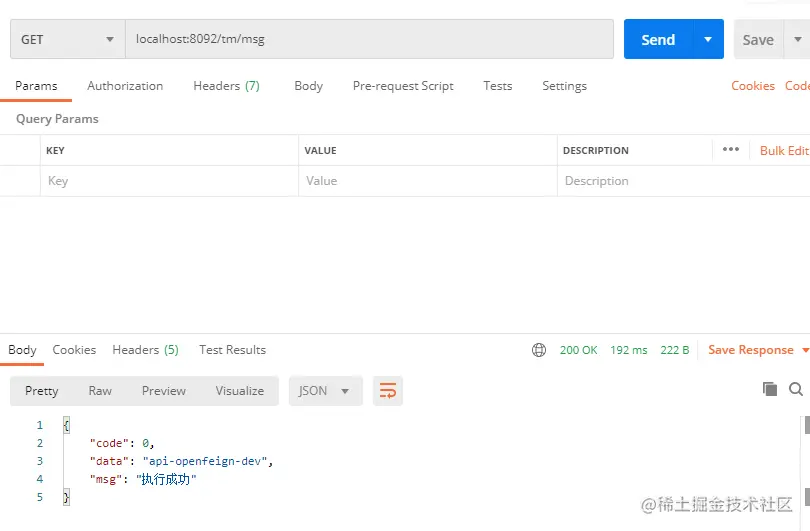810x531 pixels.
Task: Open the GET method dropdown
Action: pos(68,39)
